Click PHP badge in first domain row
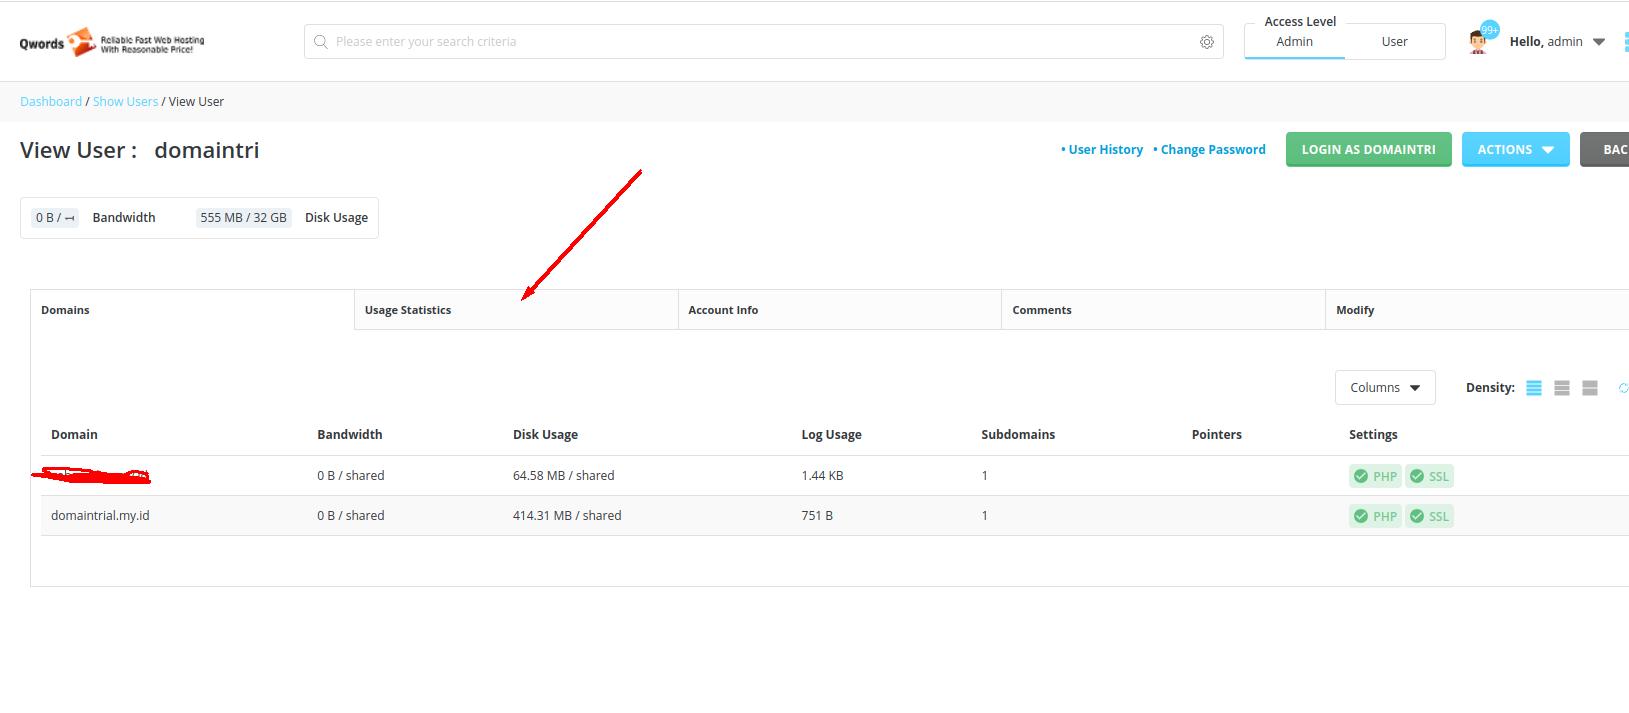The width and height of the screenshot is (1629, 713). 1375,476
